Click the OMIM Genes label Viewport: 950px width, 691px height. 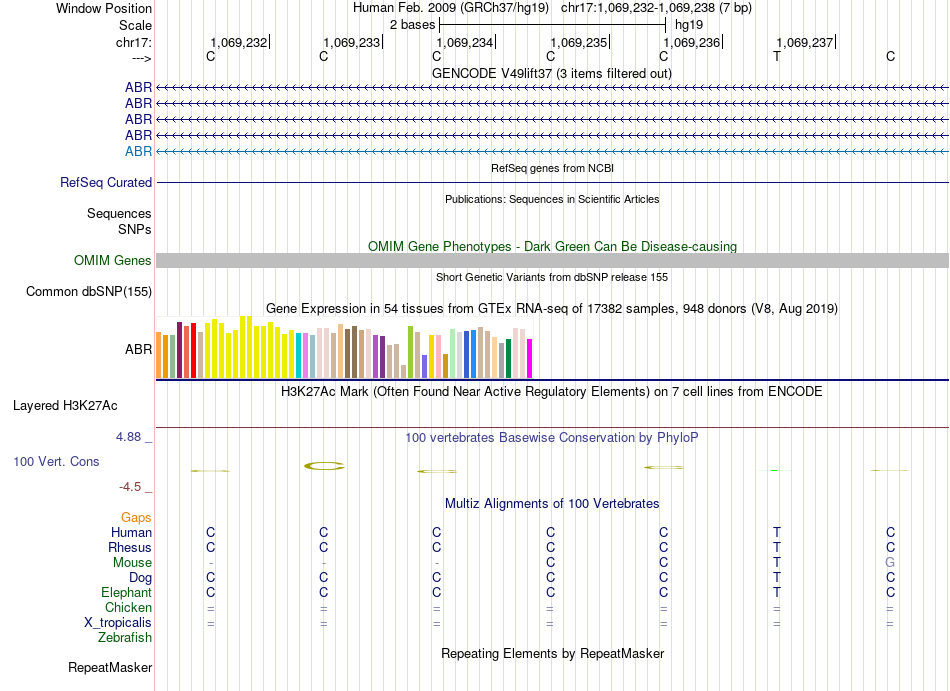coord(112,260)
